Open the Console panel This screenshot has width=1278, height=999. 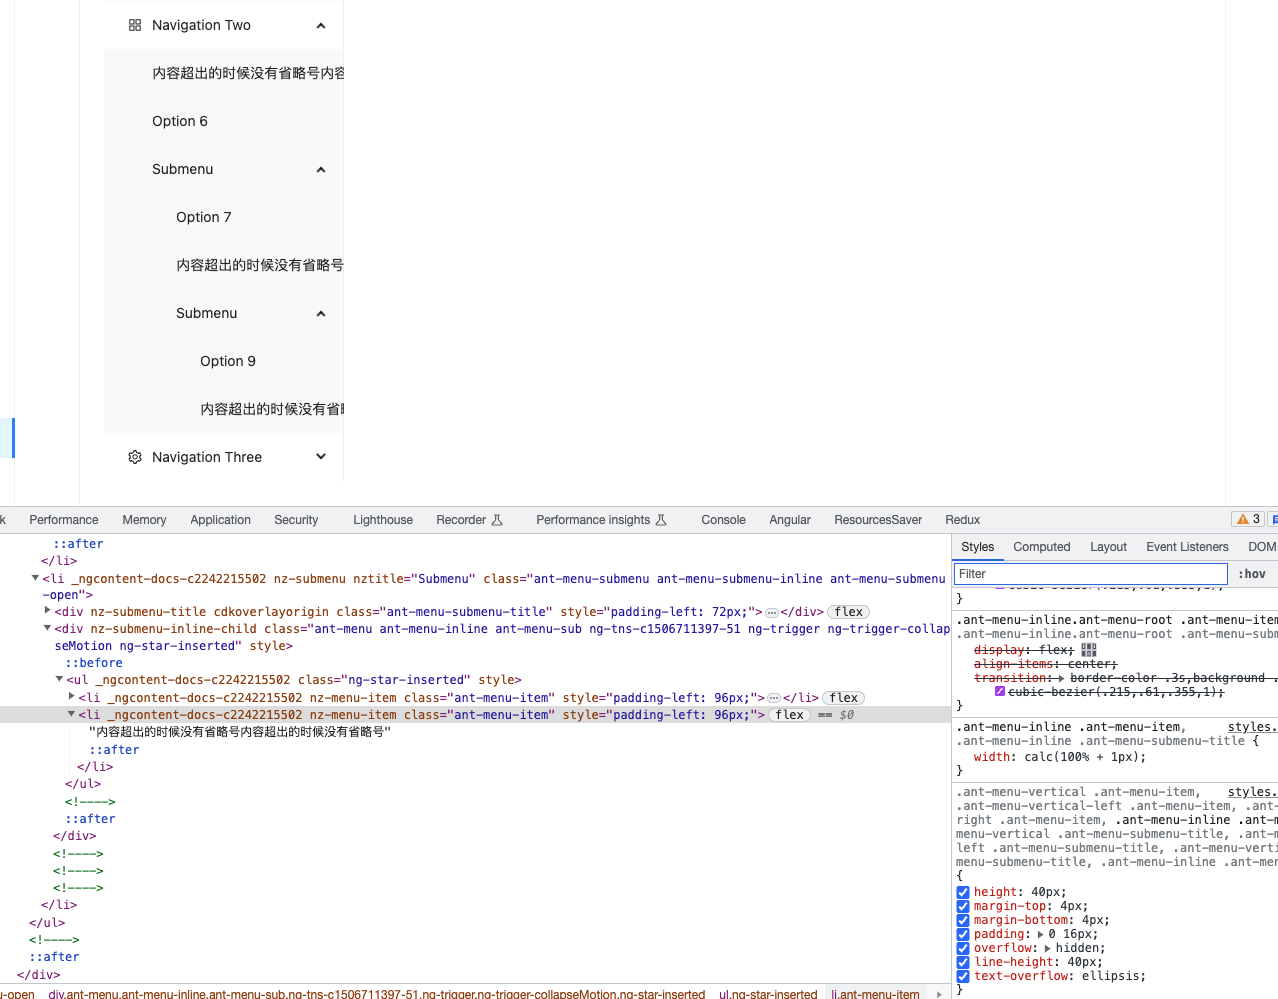[723, 519]
